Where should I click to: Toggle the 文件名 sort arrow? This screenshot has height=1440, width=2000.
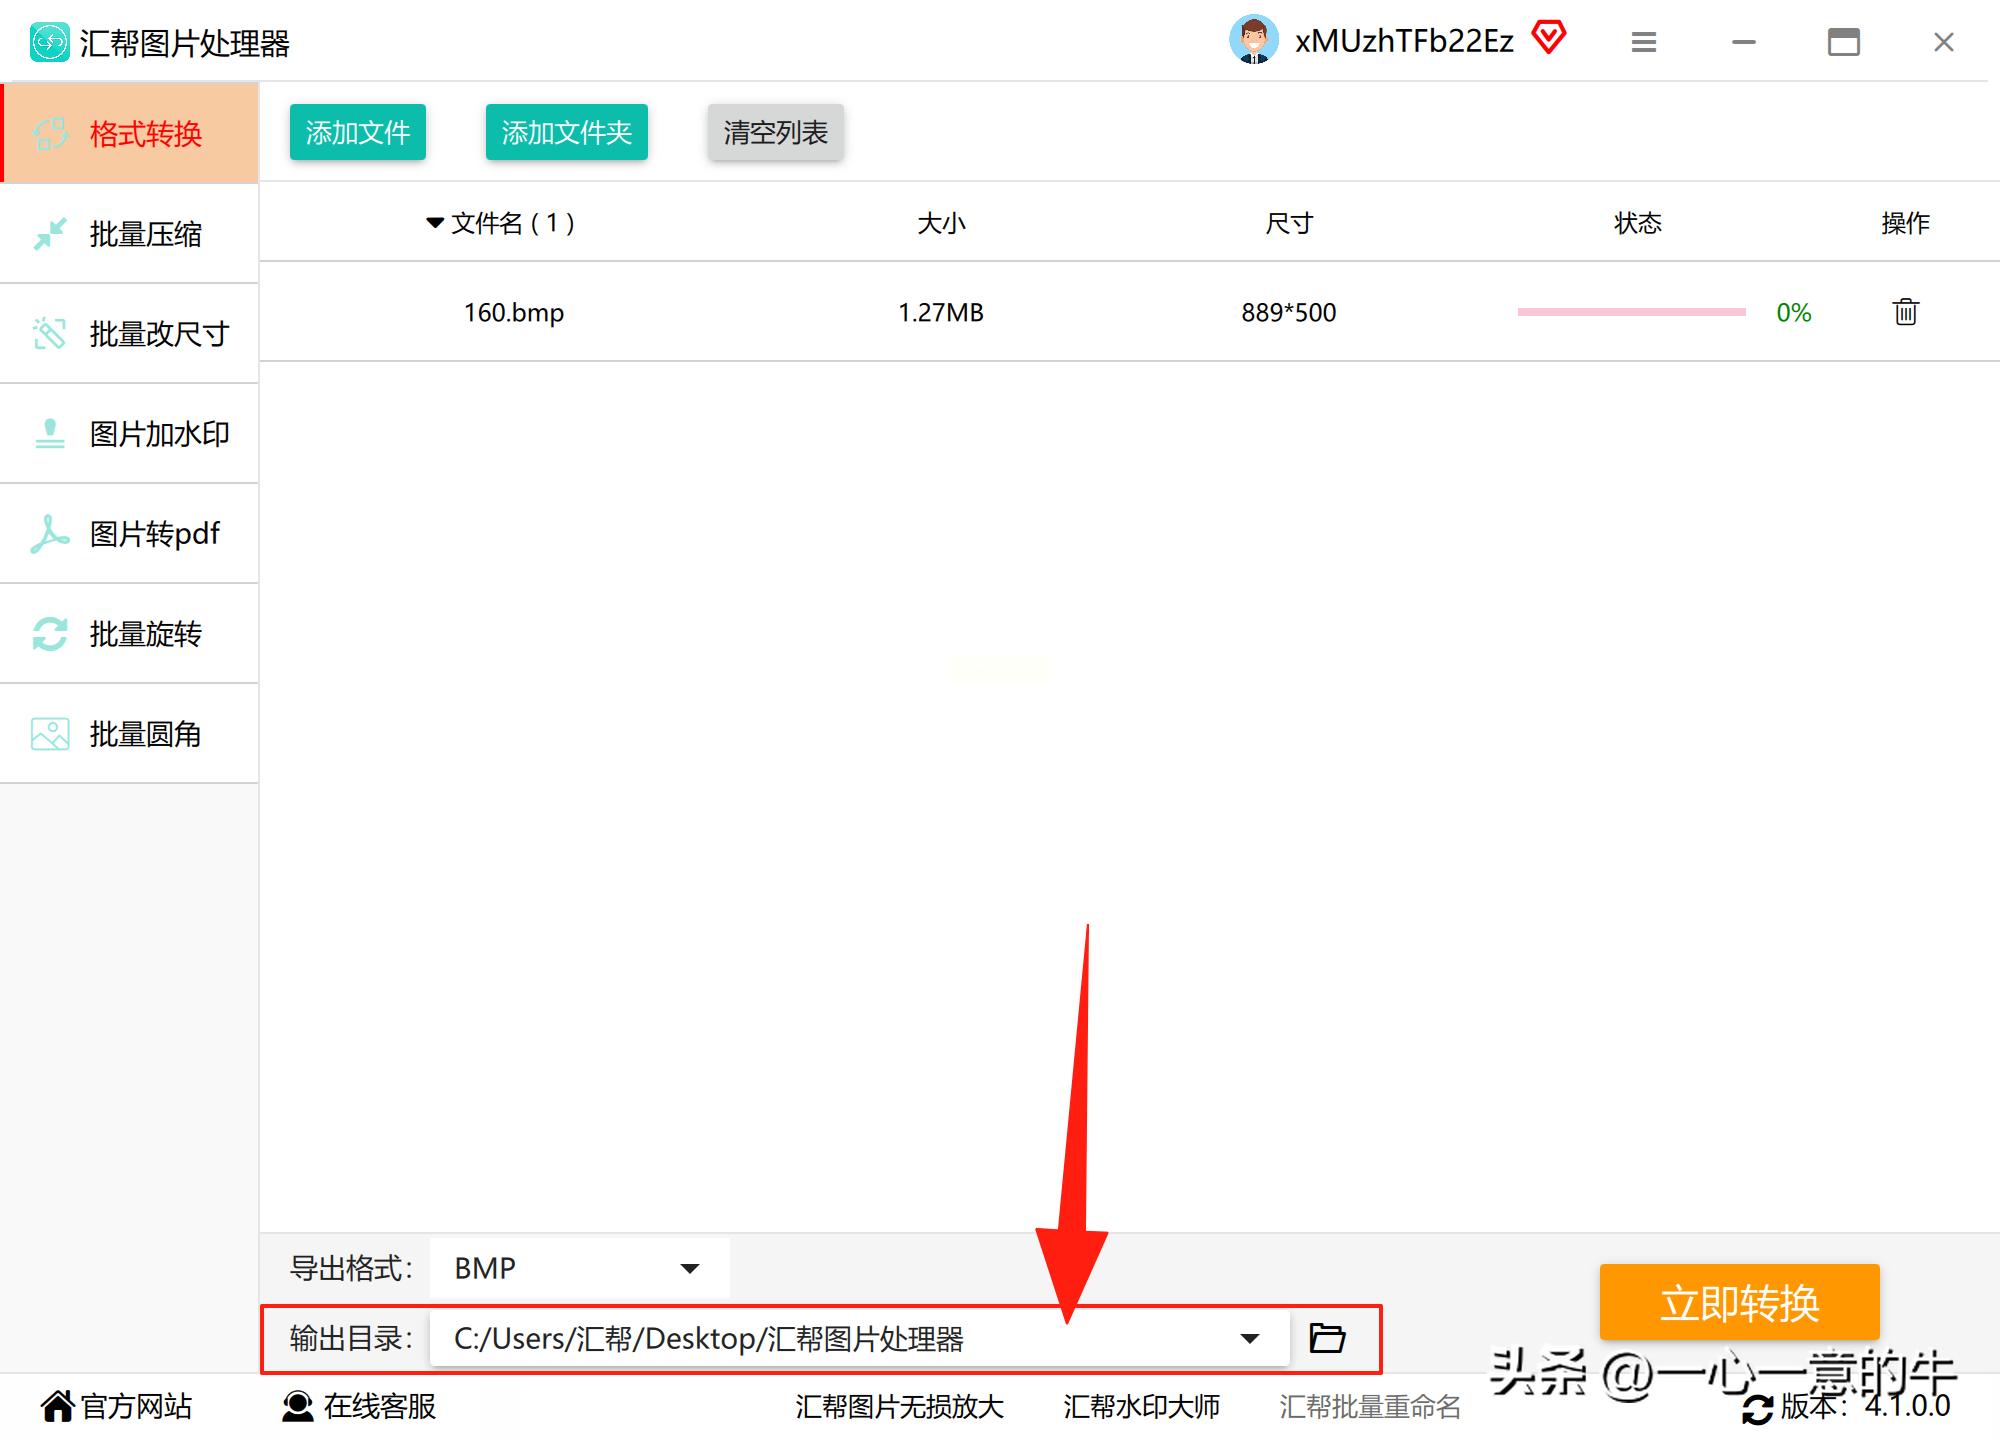pyautogui.click(x=434, y=222)
